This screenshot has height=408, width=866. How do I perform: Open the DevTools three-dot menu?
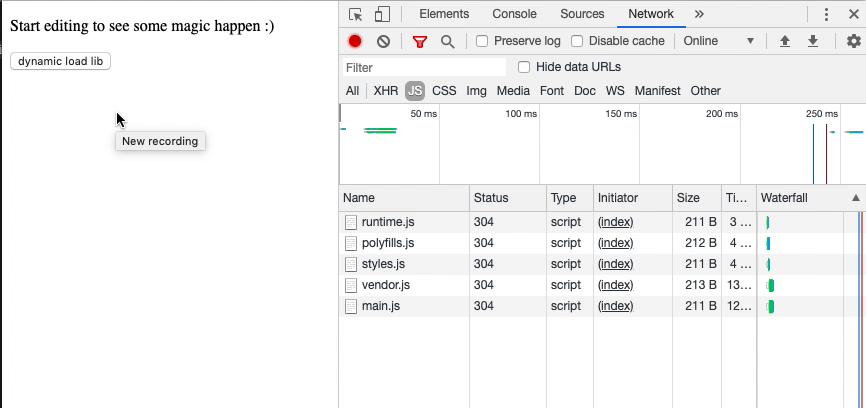coord(826,14)
